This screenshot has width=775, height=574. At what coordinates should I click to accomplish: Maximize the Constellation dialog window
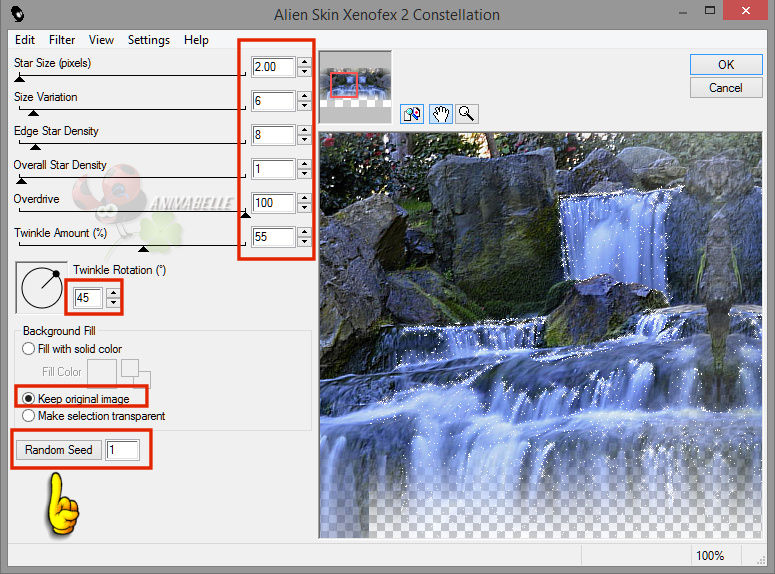[x=710, y=10]
